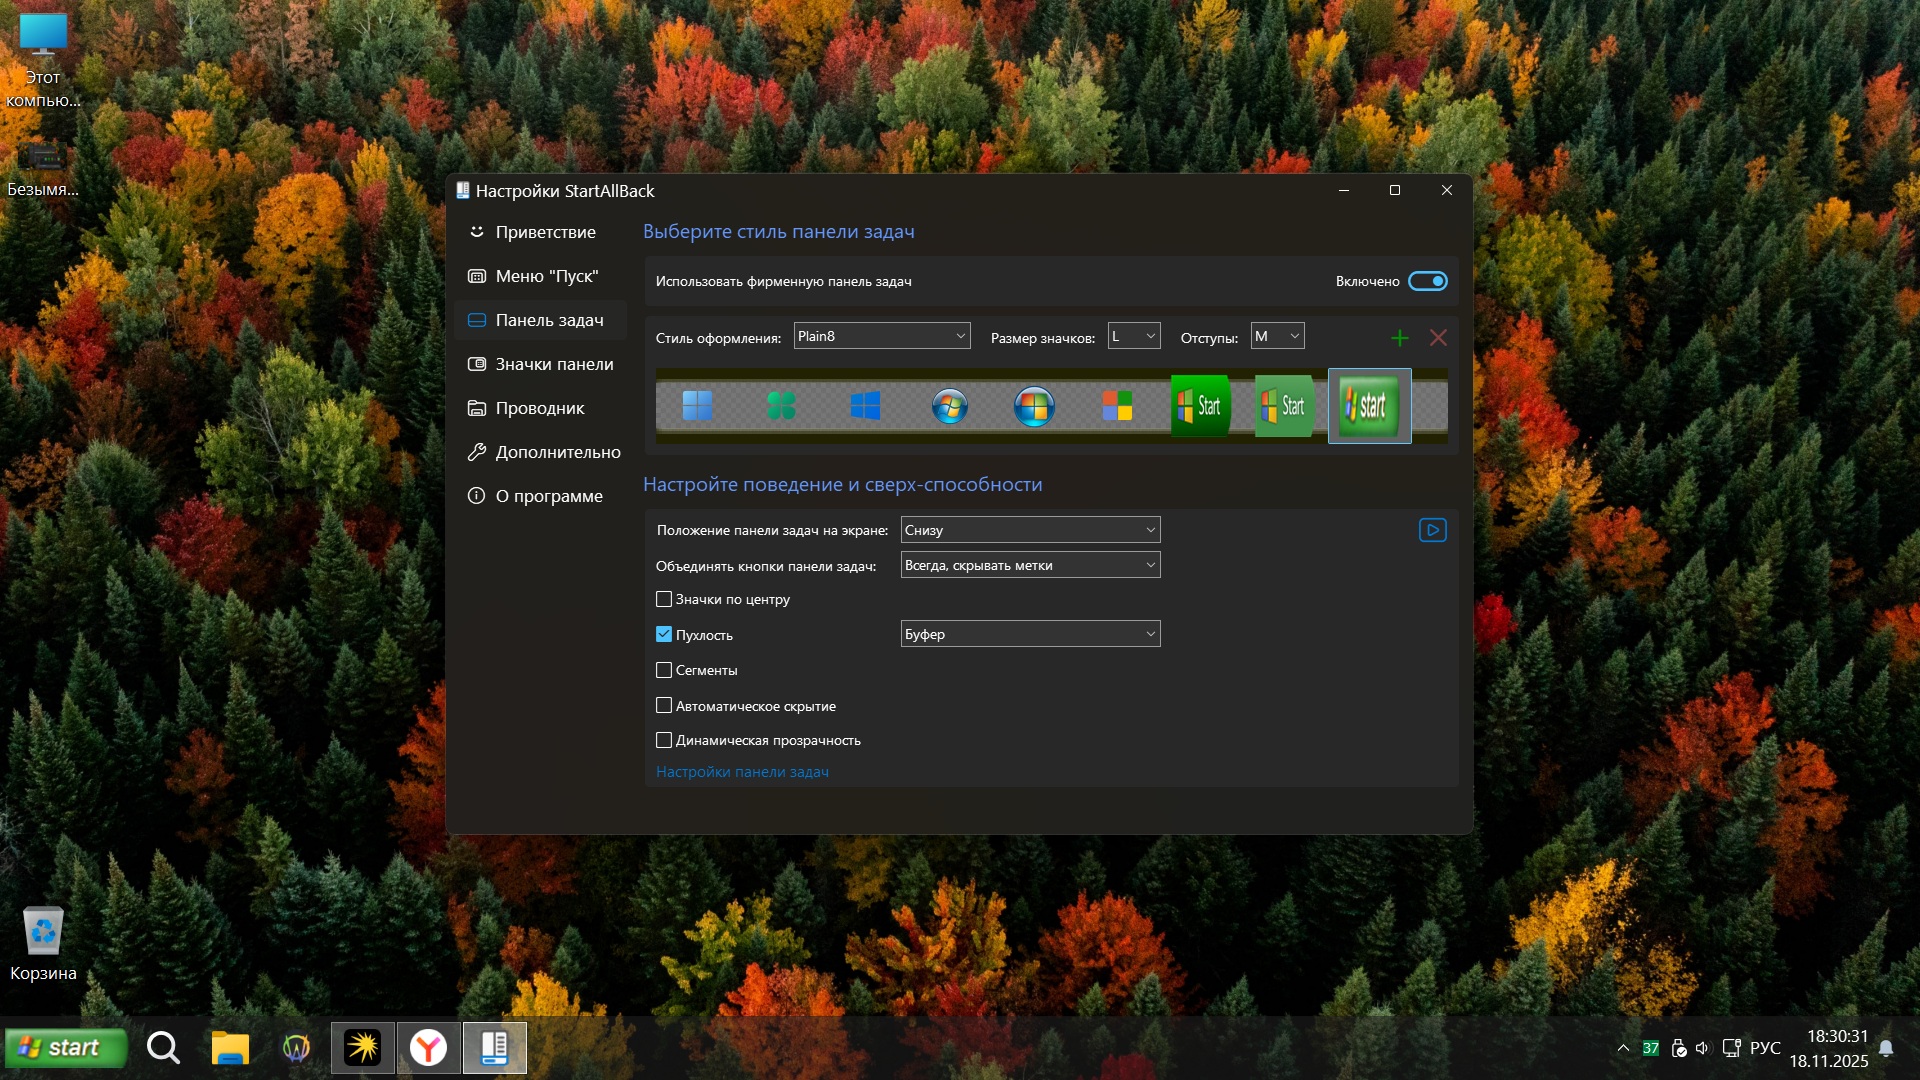
Task: Select the Windows 11 blue start button style
Action: (697, 406)
